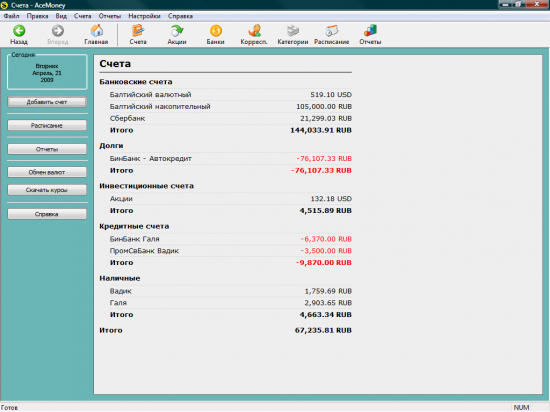Open the Настройки menu
Screen dimensions: 550x412
pyautogui.click(x=144, y=16)
